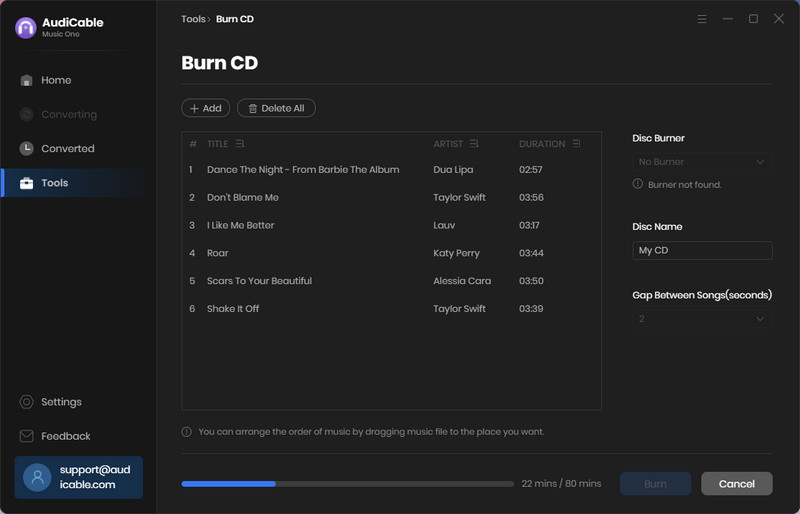Click the info icon beside the drag hint
Viewport: 800px width, 514px height.
pos(187,432)
